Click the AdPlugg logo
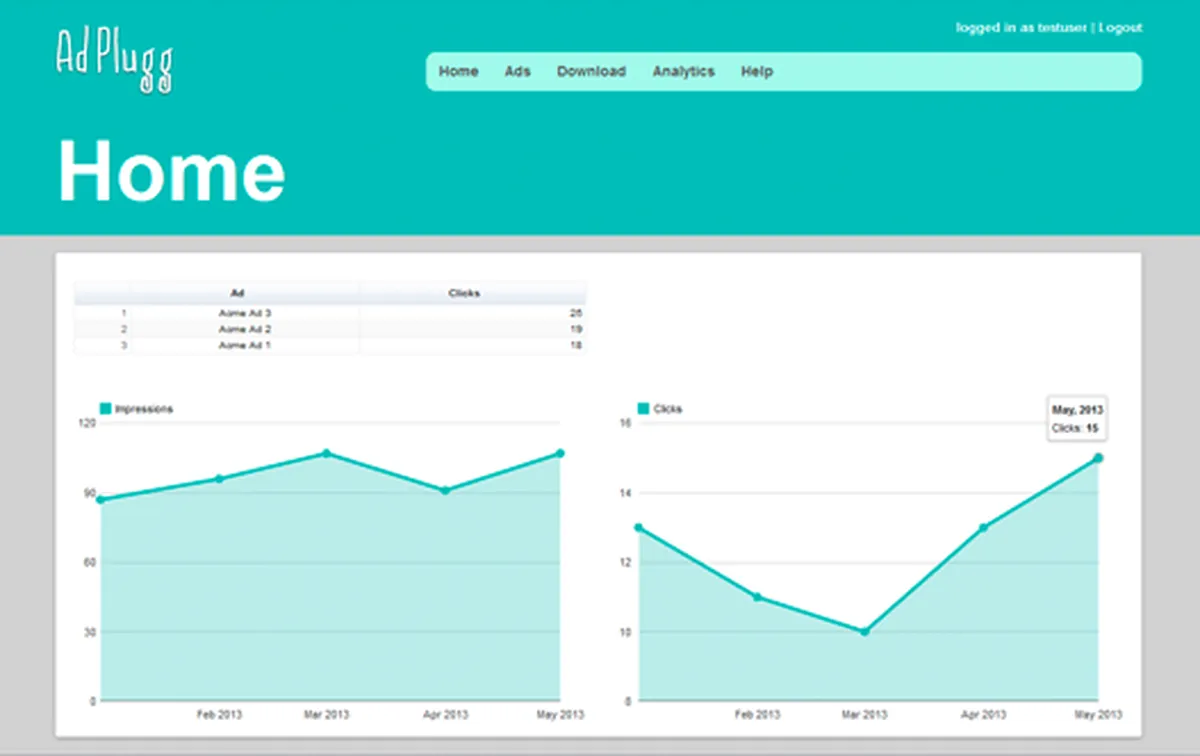 pyautogui.click(x=114, y=58)
